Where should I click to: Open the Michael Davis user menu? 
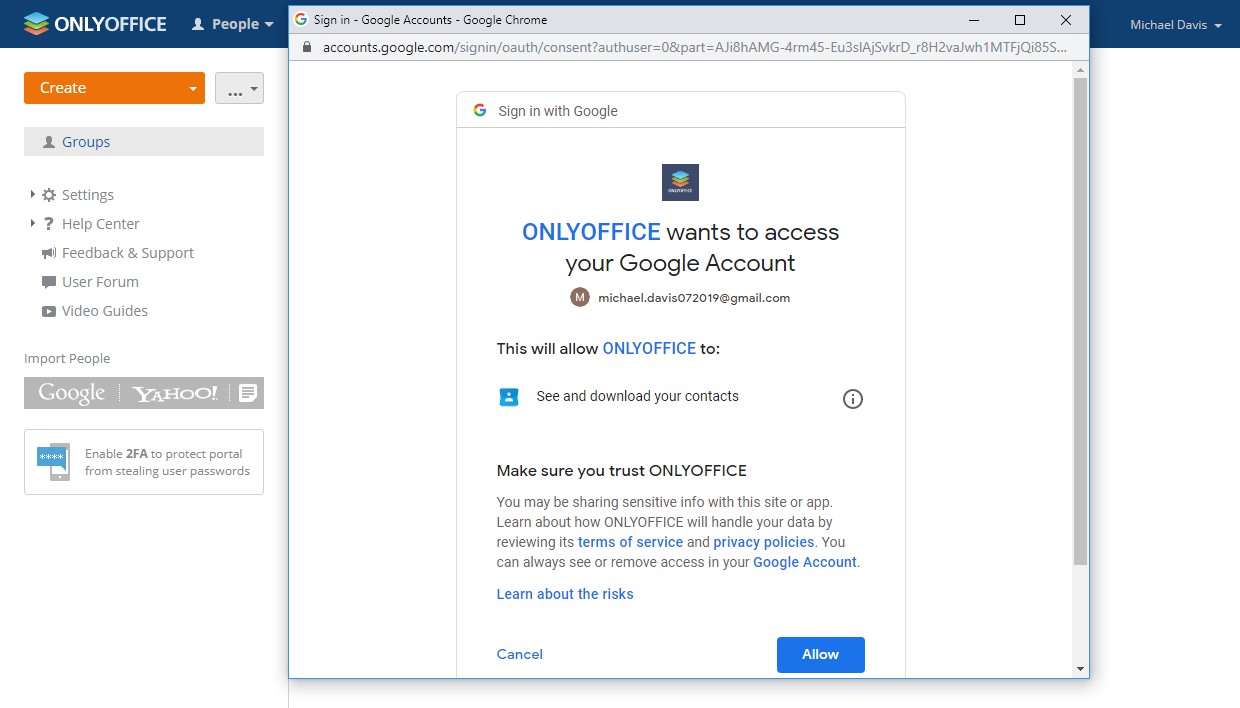pos(1175,24)
